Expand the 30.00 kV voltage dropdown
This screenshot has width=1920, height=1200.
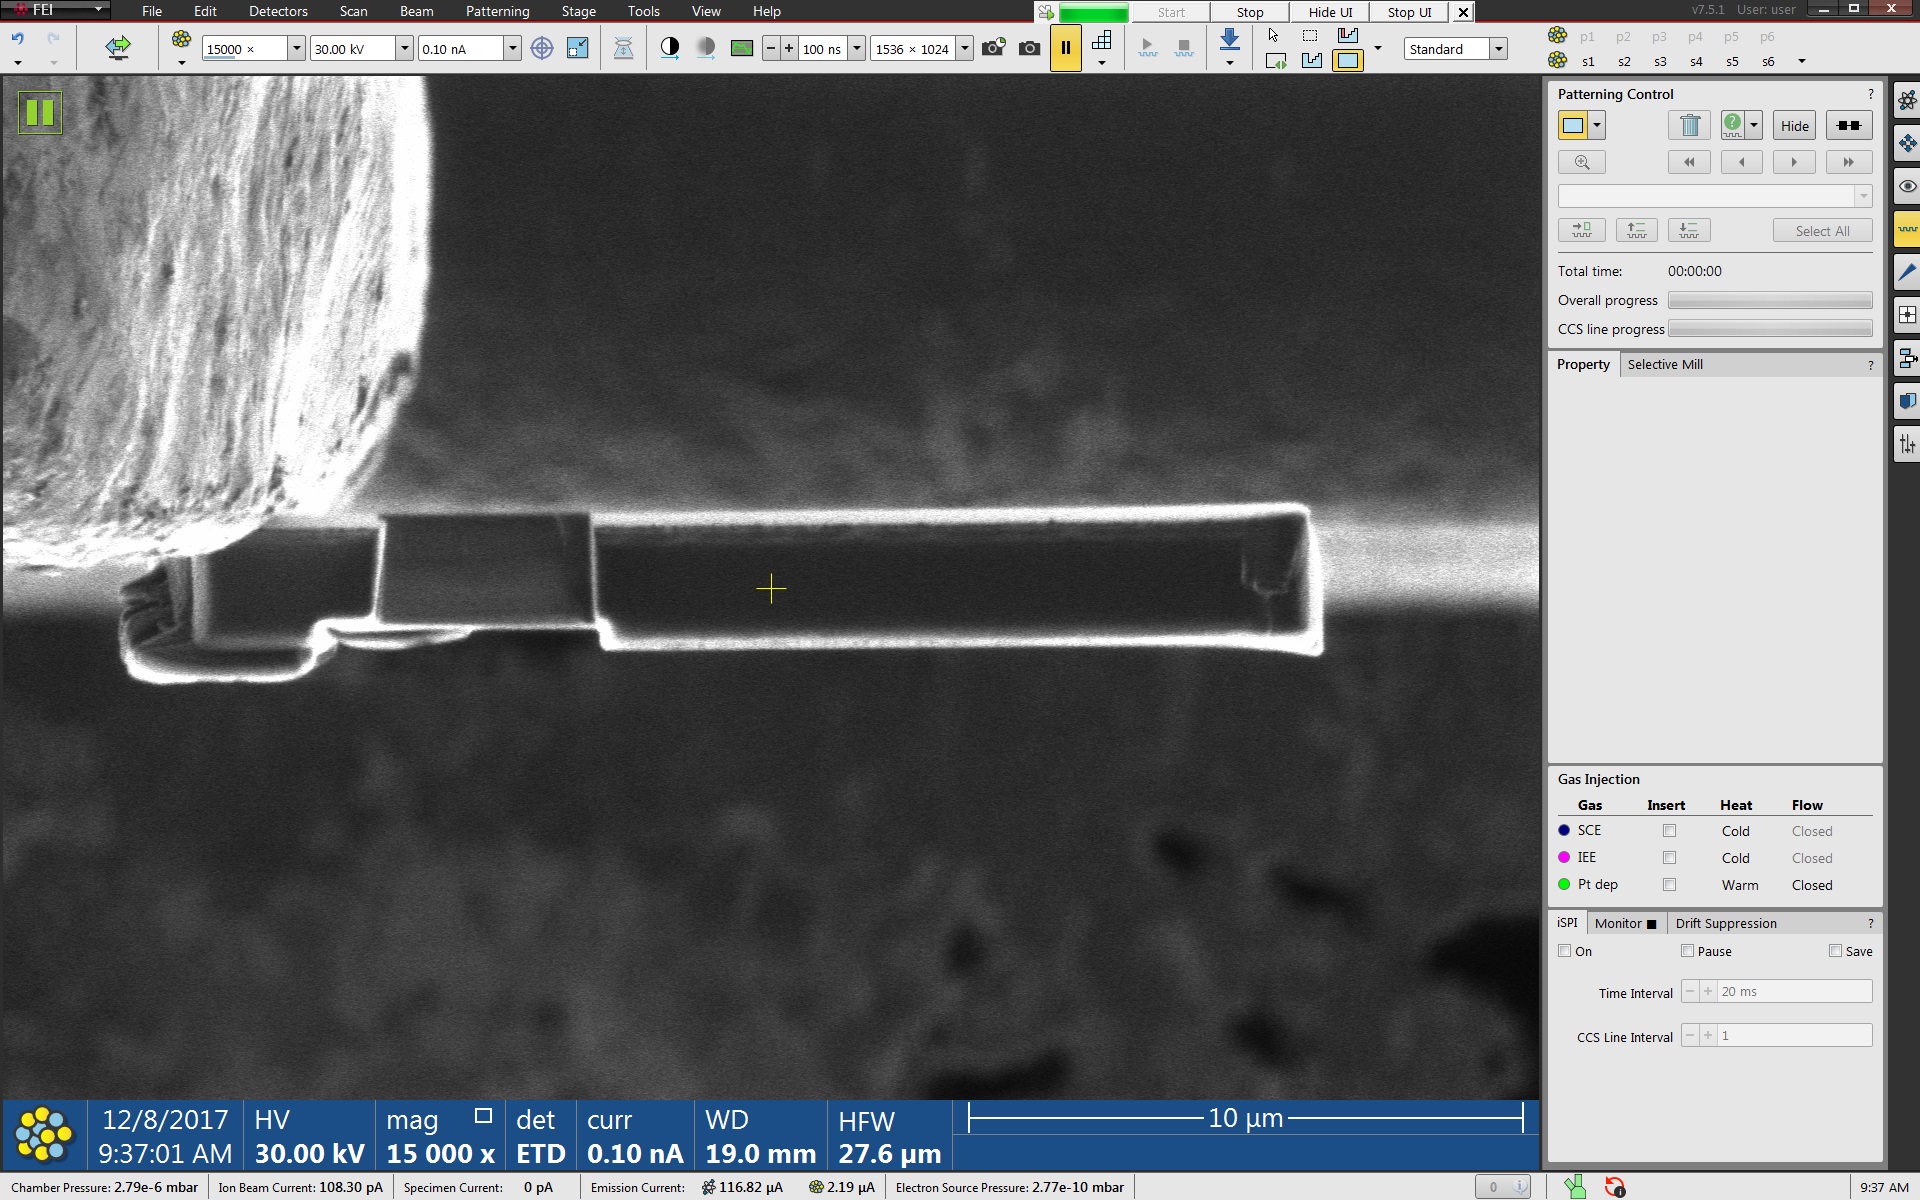404,48
